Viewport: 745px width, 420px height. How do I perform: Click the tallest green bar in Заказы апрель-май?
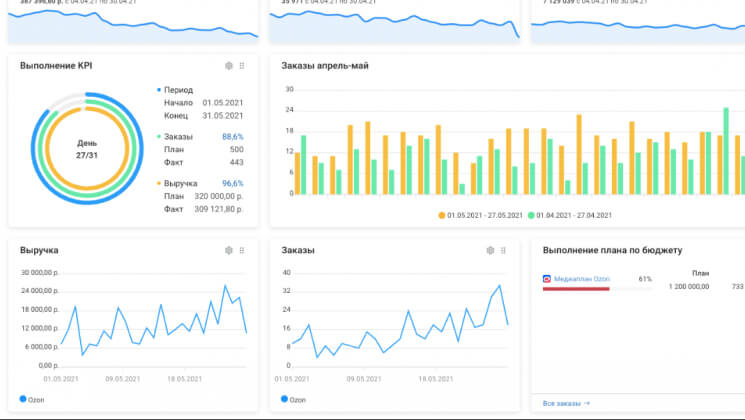(x=726, y=151)
